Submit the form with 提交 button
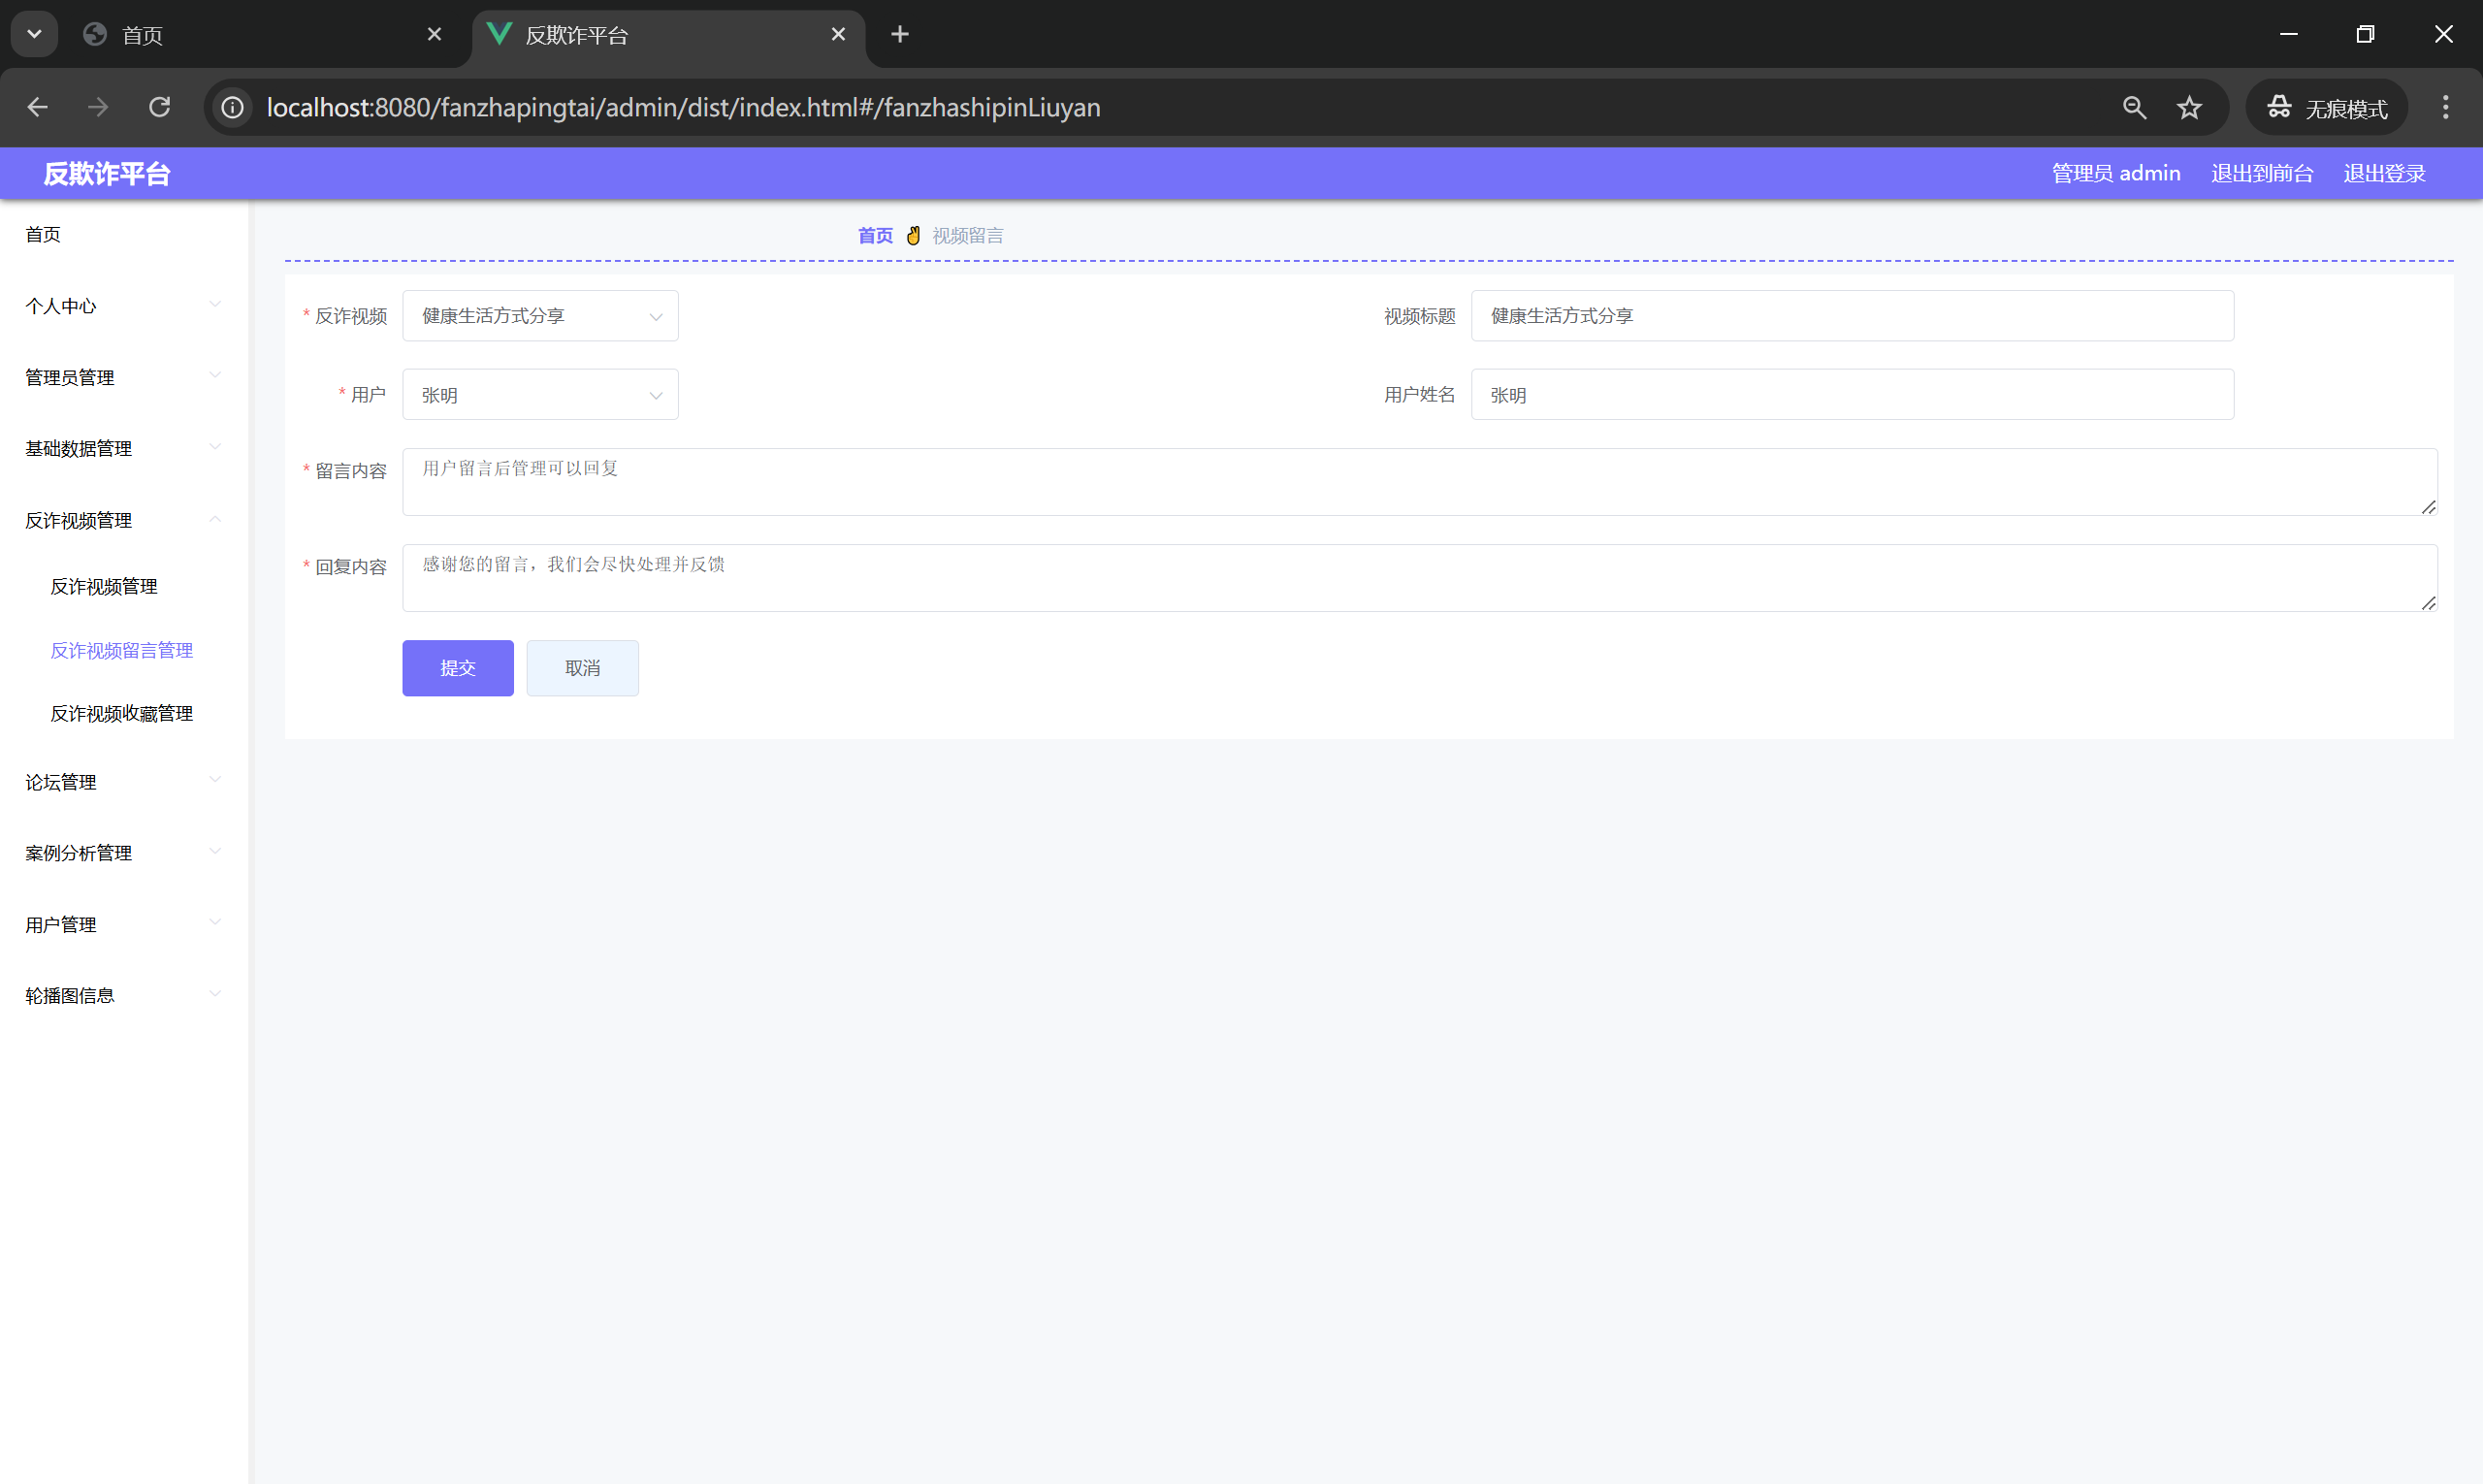 (x=458, y=668)
